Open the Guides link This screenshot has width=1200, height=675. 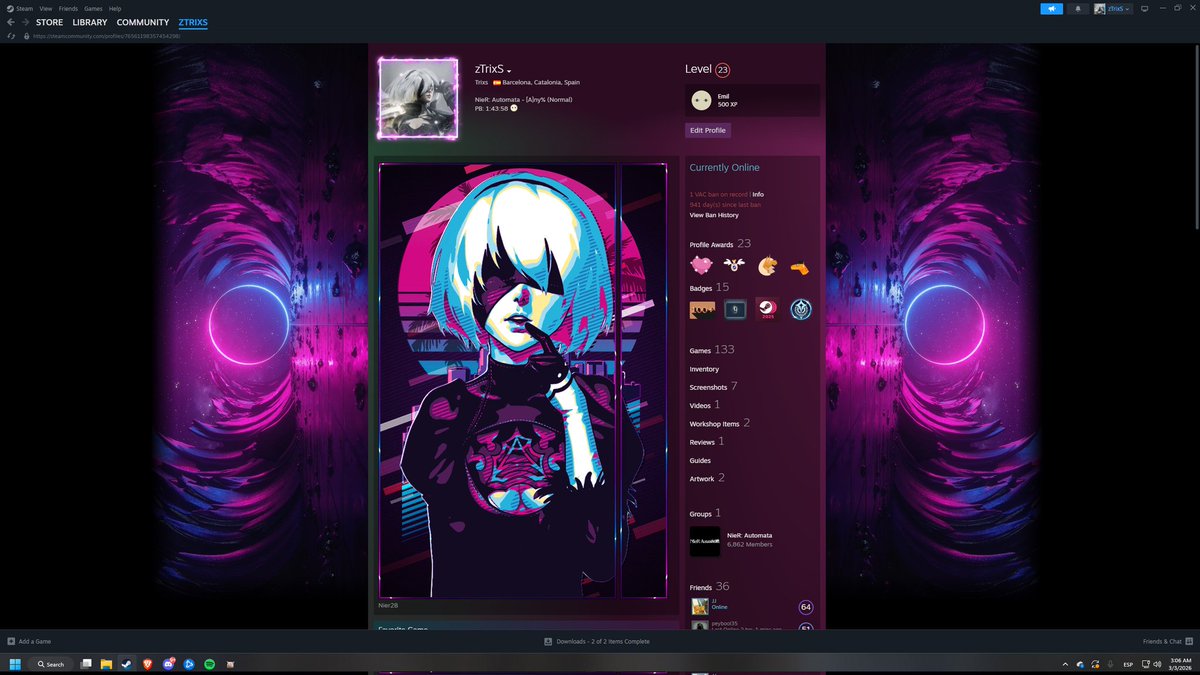[x=700, y=460]
